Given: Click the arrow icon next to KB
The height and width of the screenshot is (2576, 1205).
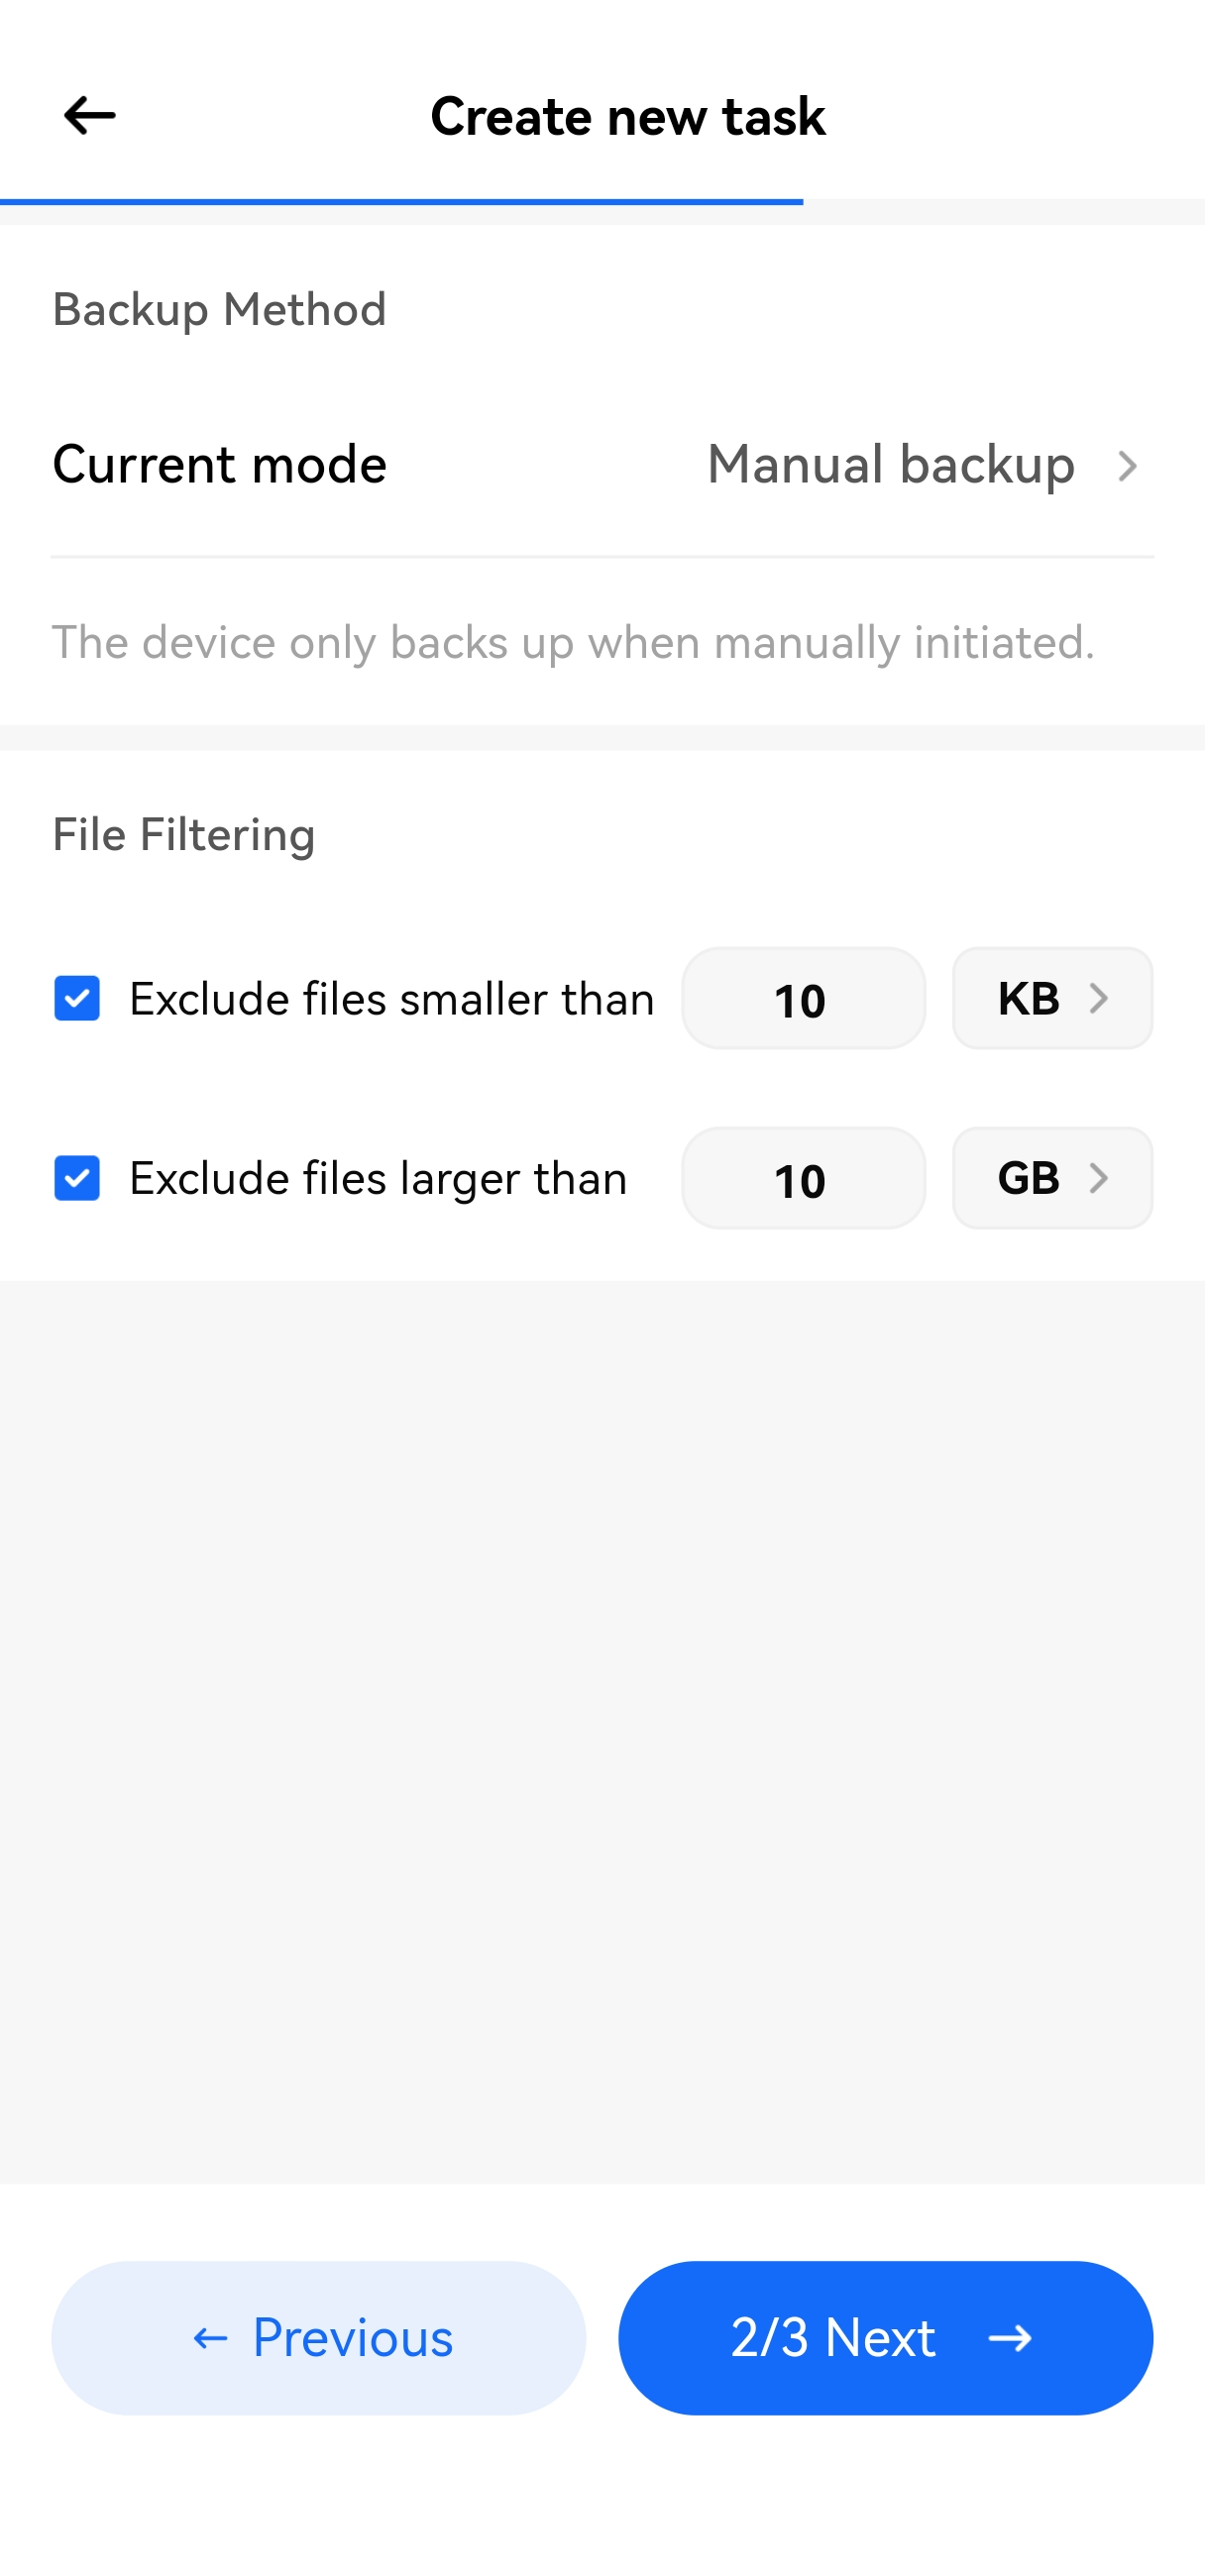Looking at the screenshot, I should (x=1098, y=998).
